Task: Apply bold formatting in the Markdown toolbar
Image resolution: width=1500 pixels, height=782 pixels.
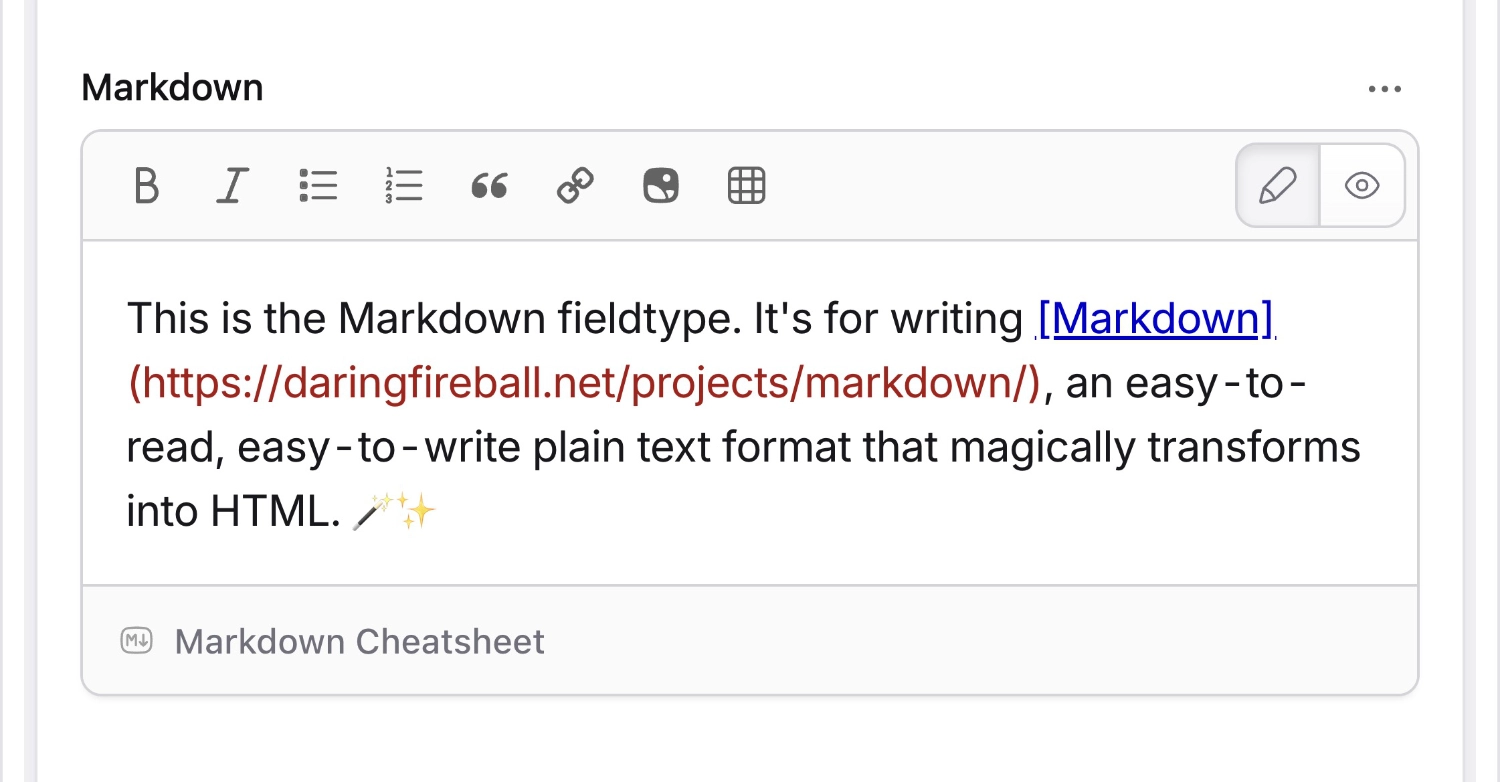Action: tap(146, 185)
